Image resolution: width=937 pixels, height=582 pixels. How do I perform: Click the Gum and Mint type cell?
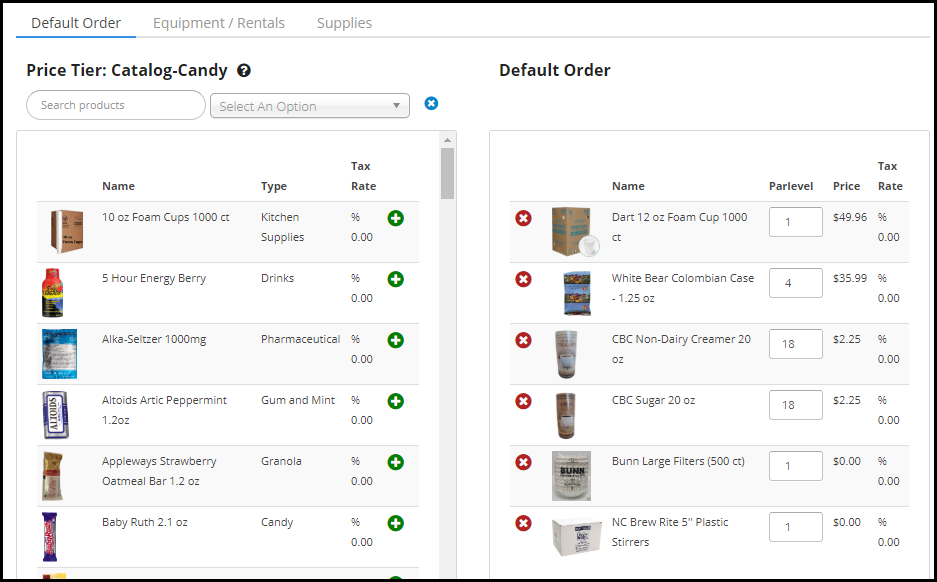pyautogui.click(x=298, y=400)
